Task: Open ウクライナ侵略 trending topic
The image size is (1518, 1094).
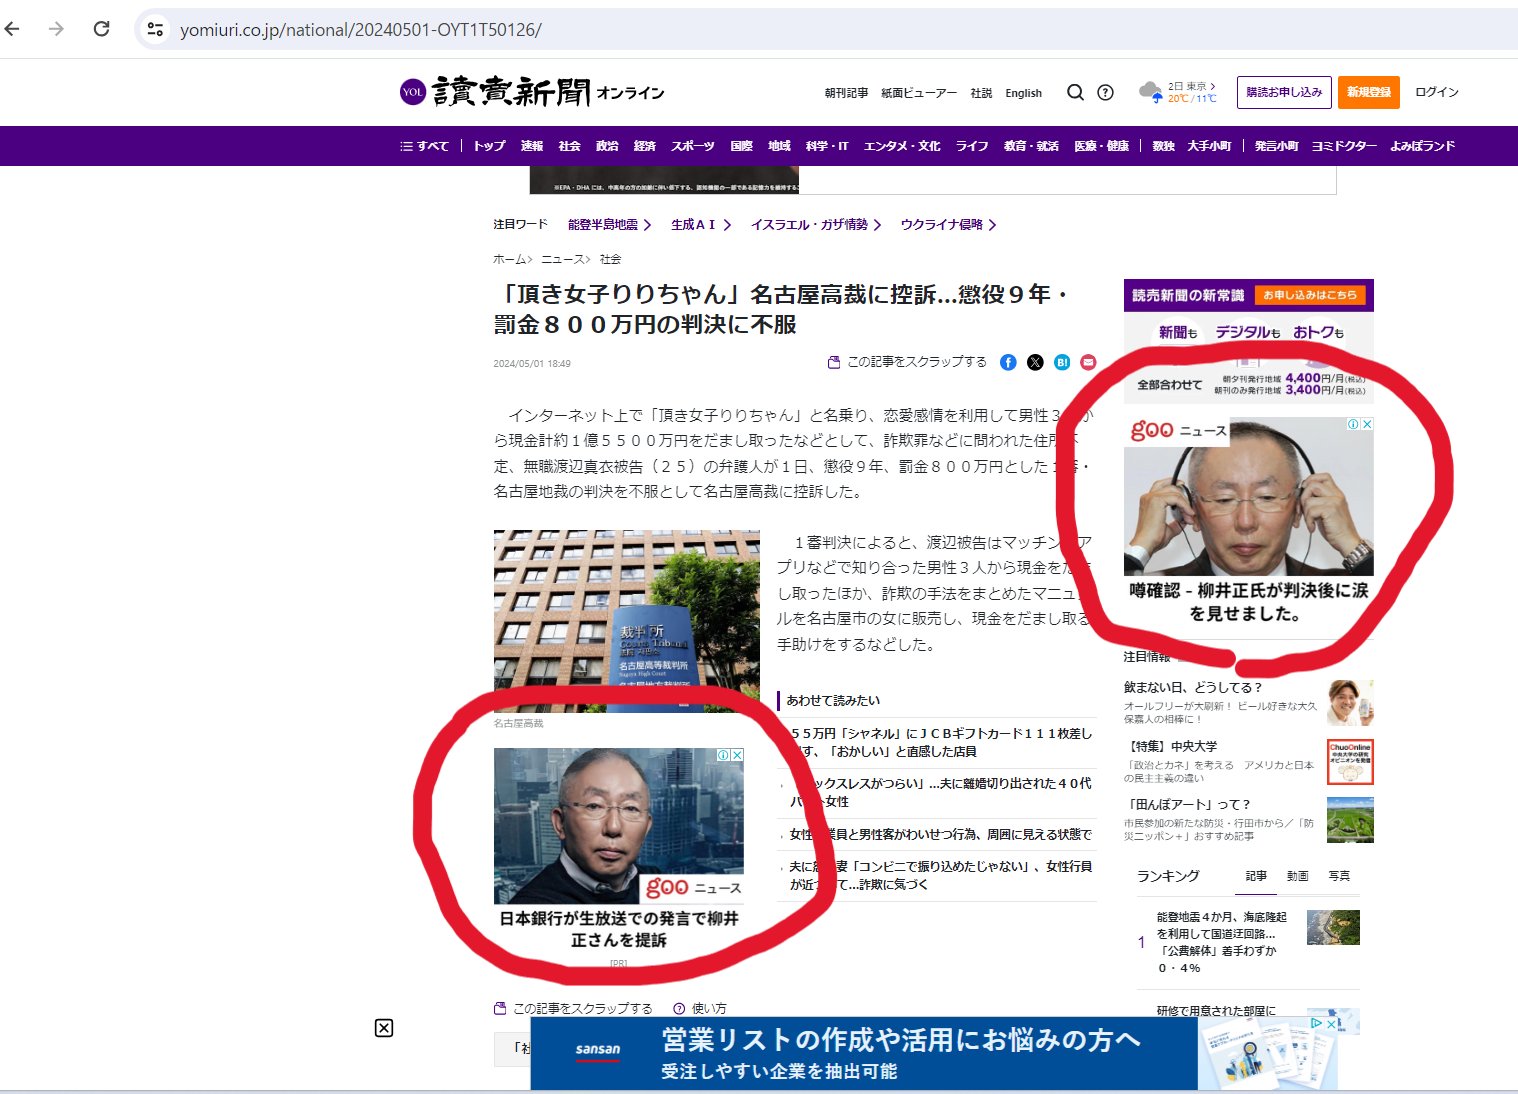Action: pos(948,225)
